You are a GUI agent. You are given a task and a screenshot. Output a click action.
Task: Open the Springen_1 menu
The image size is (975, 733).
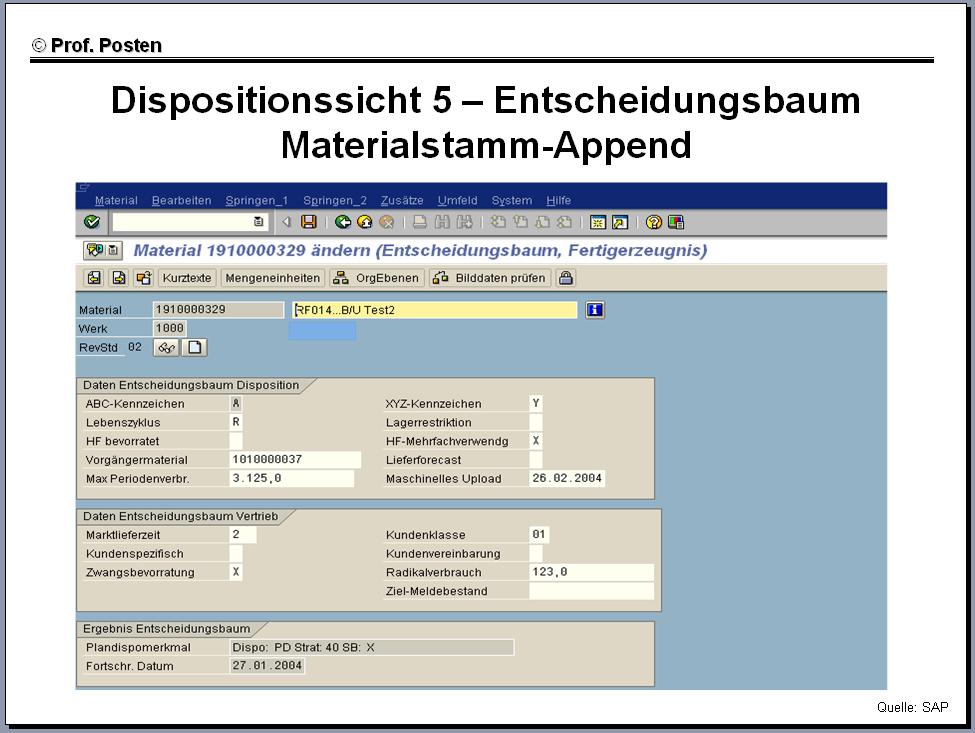[x=257, y=200]
